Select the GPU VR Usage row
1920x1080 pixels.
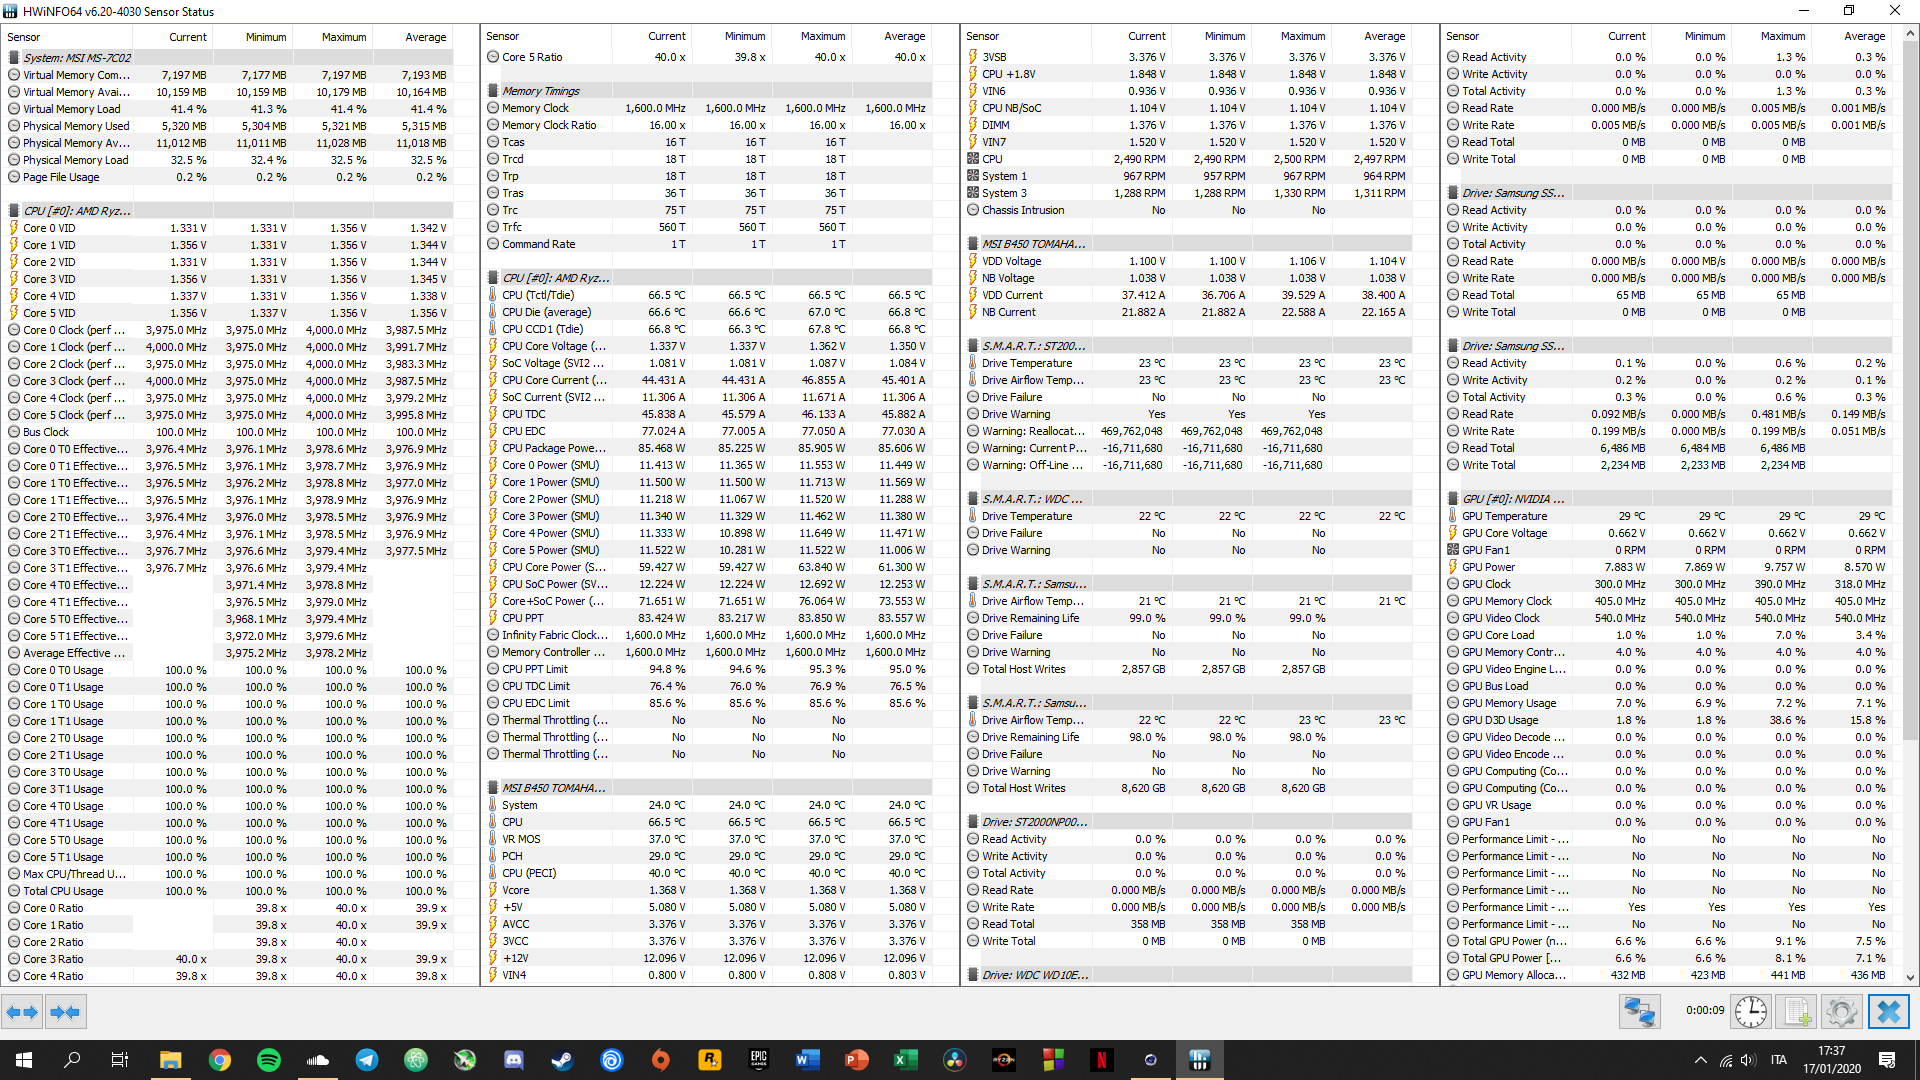tap(1669, 805)
